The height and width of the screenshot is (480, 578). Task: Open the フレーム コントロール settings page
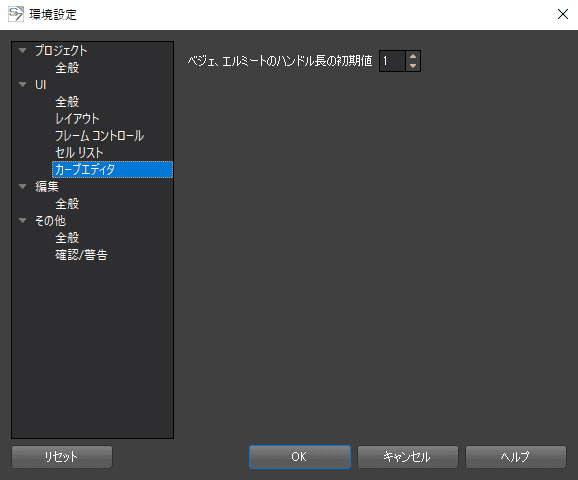(x=99, y=135)
